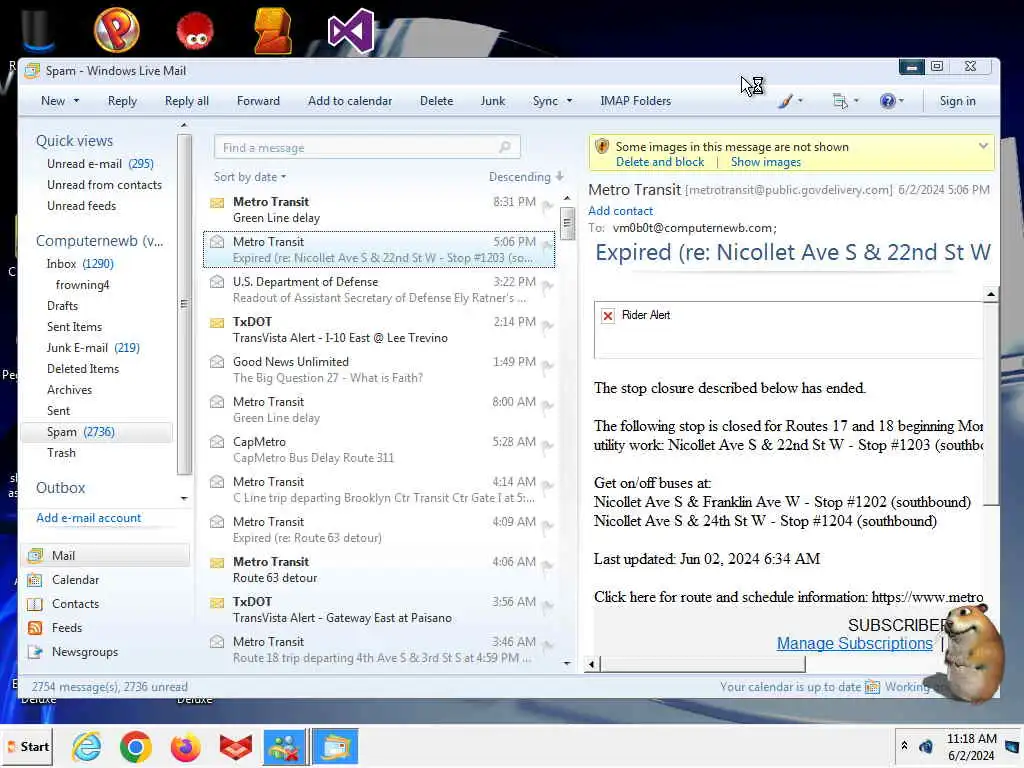Screen dimensions: 1024x768
Task: Open the Menus layout icon in toolbar
Action: [840, 101]
